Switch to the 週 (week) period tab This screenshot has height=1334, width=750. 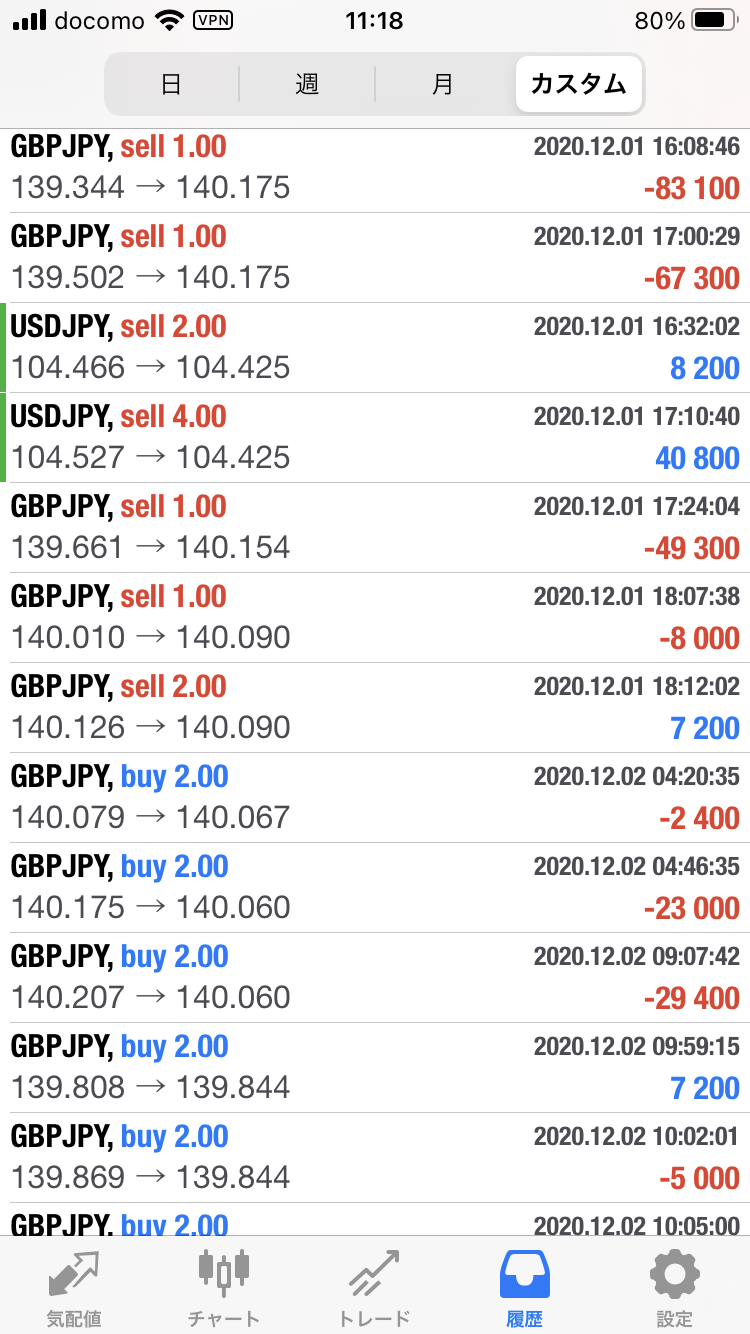(307, 84)
